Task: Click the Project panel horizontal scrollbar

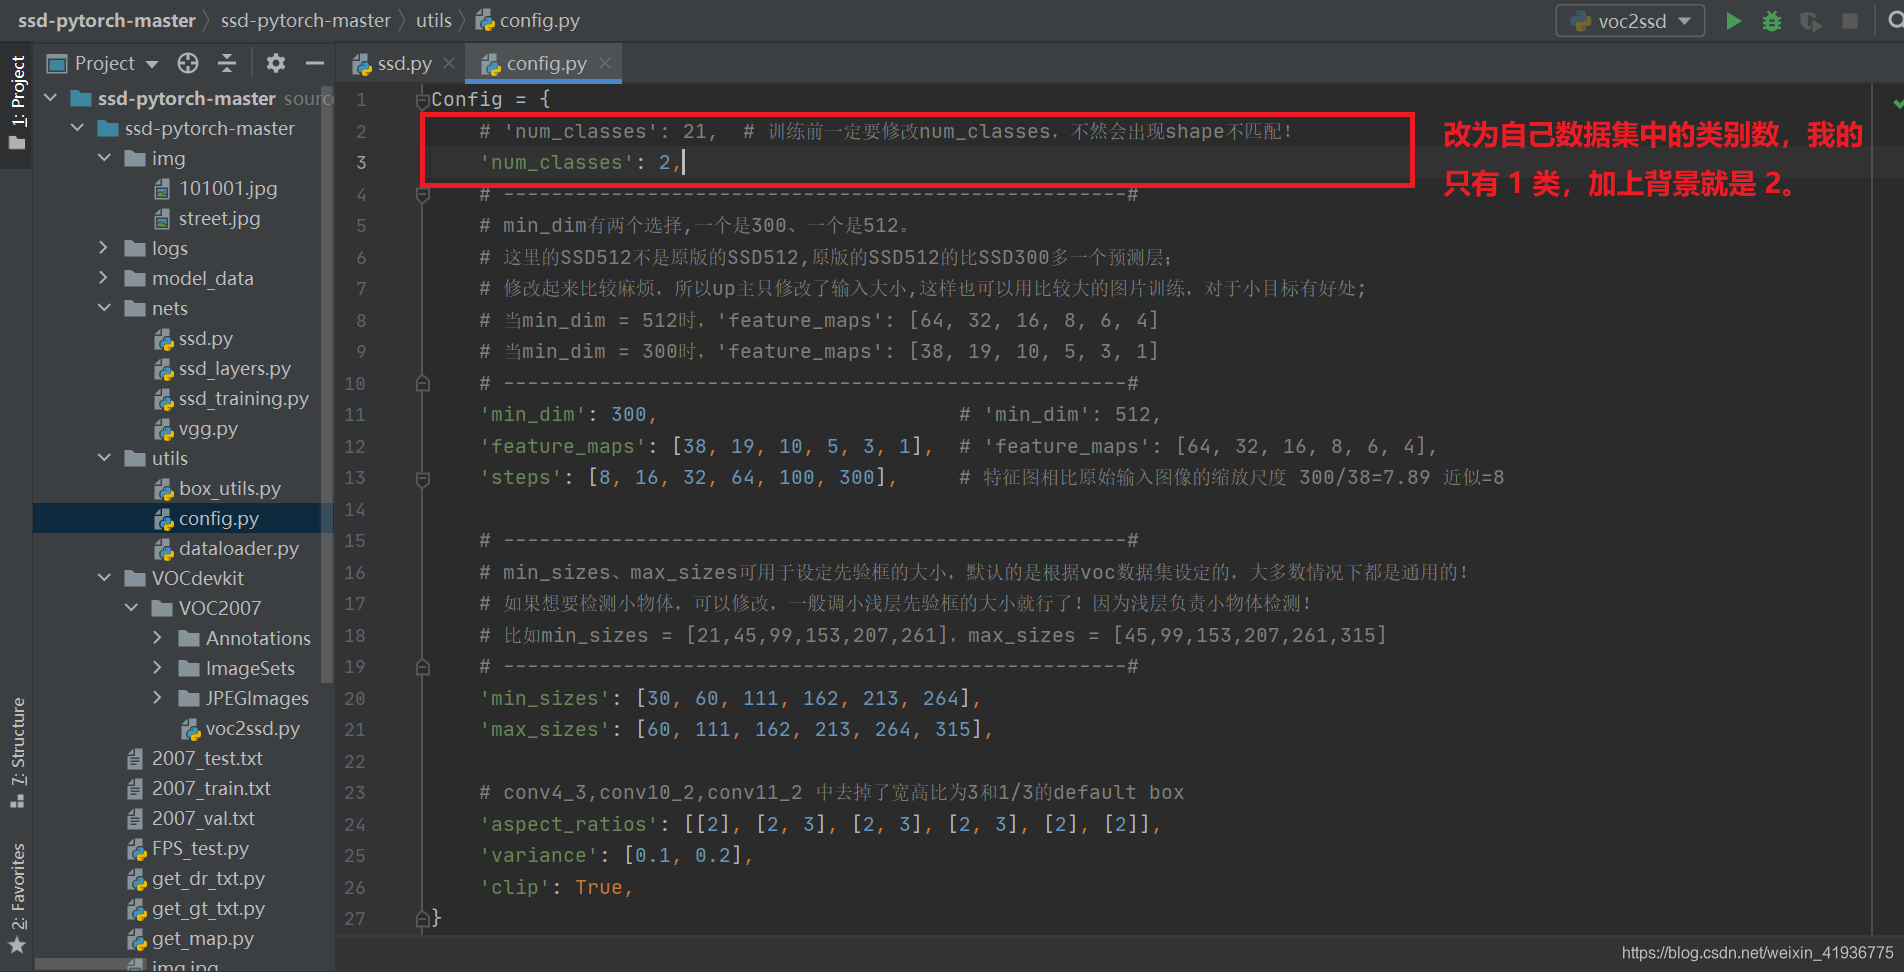Action: click(91, 964)
